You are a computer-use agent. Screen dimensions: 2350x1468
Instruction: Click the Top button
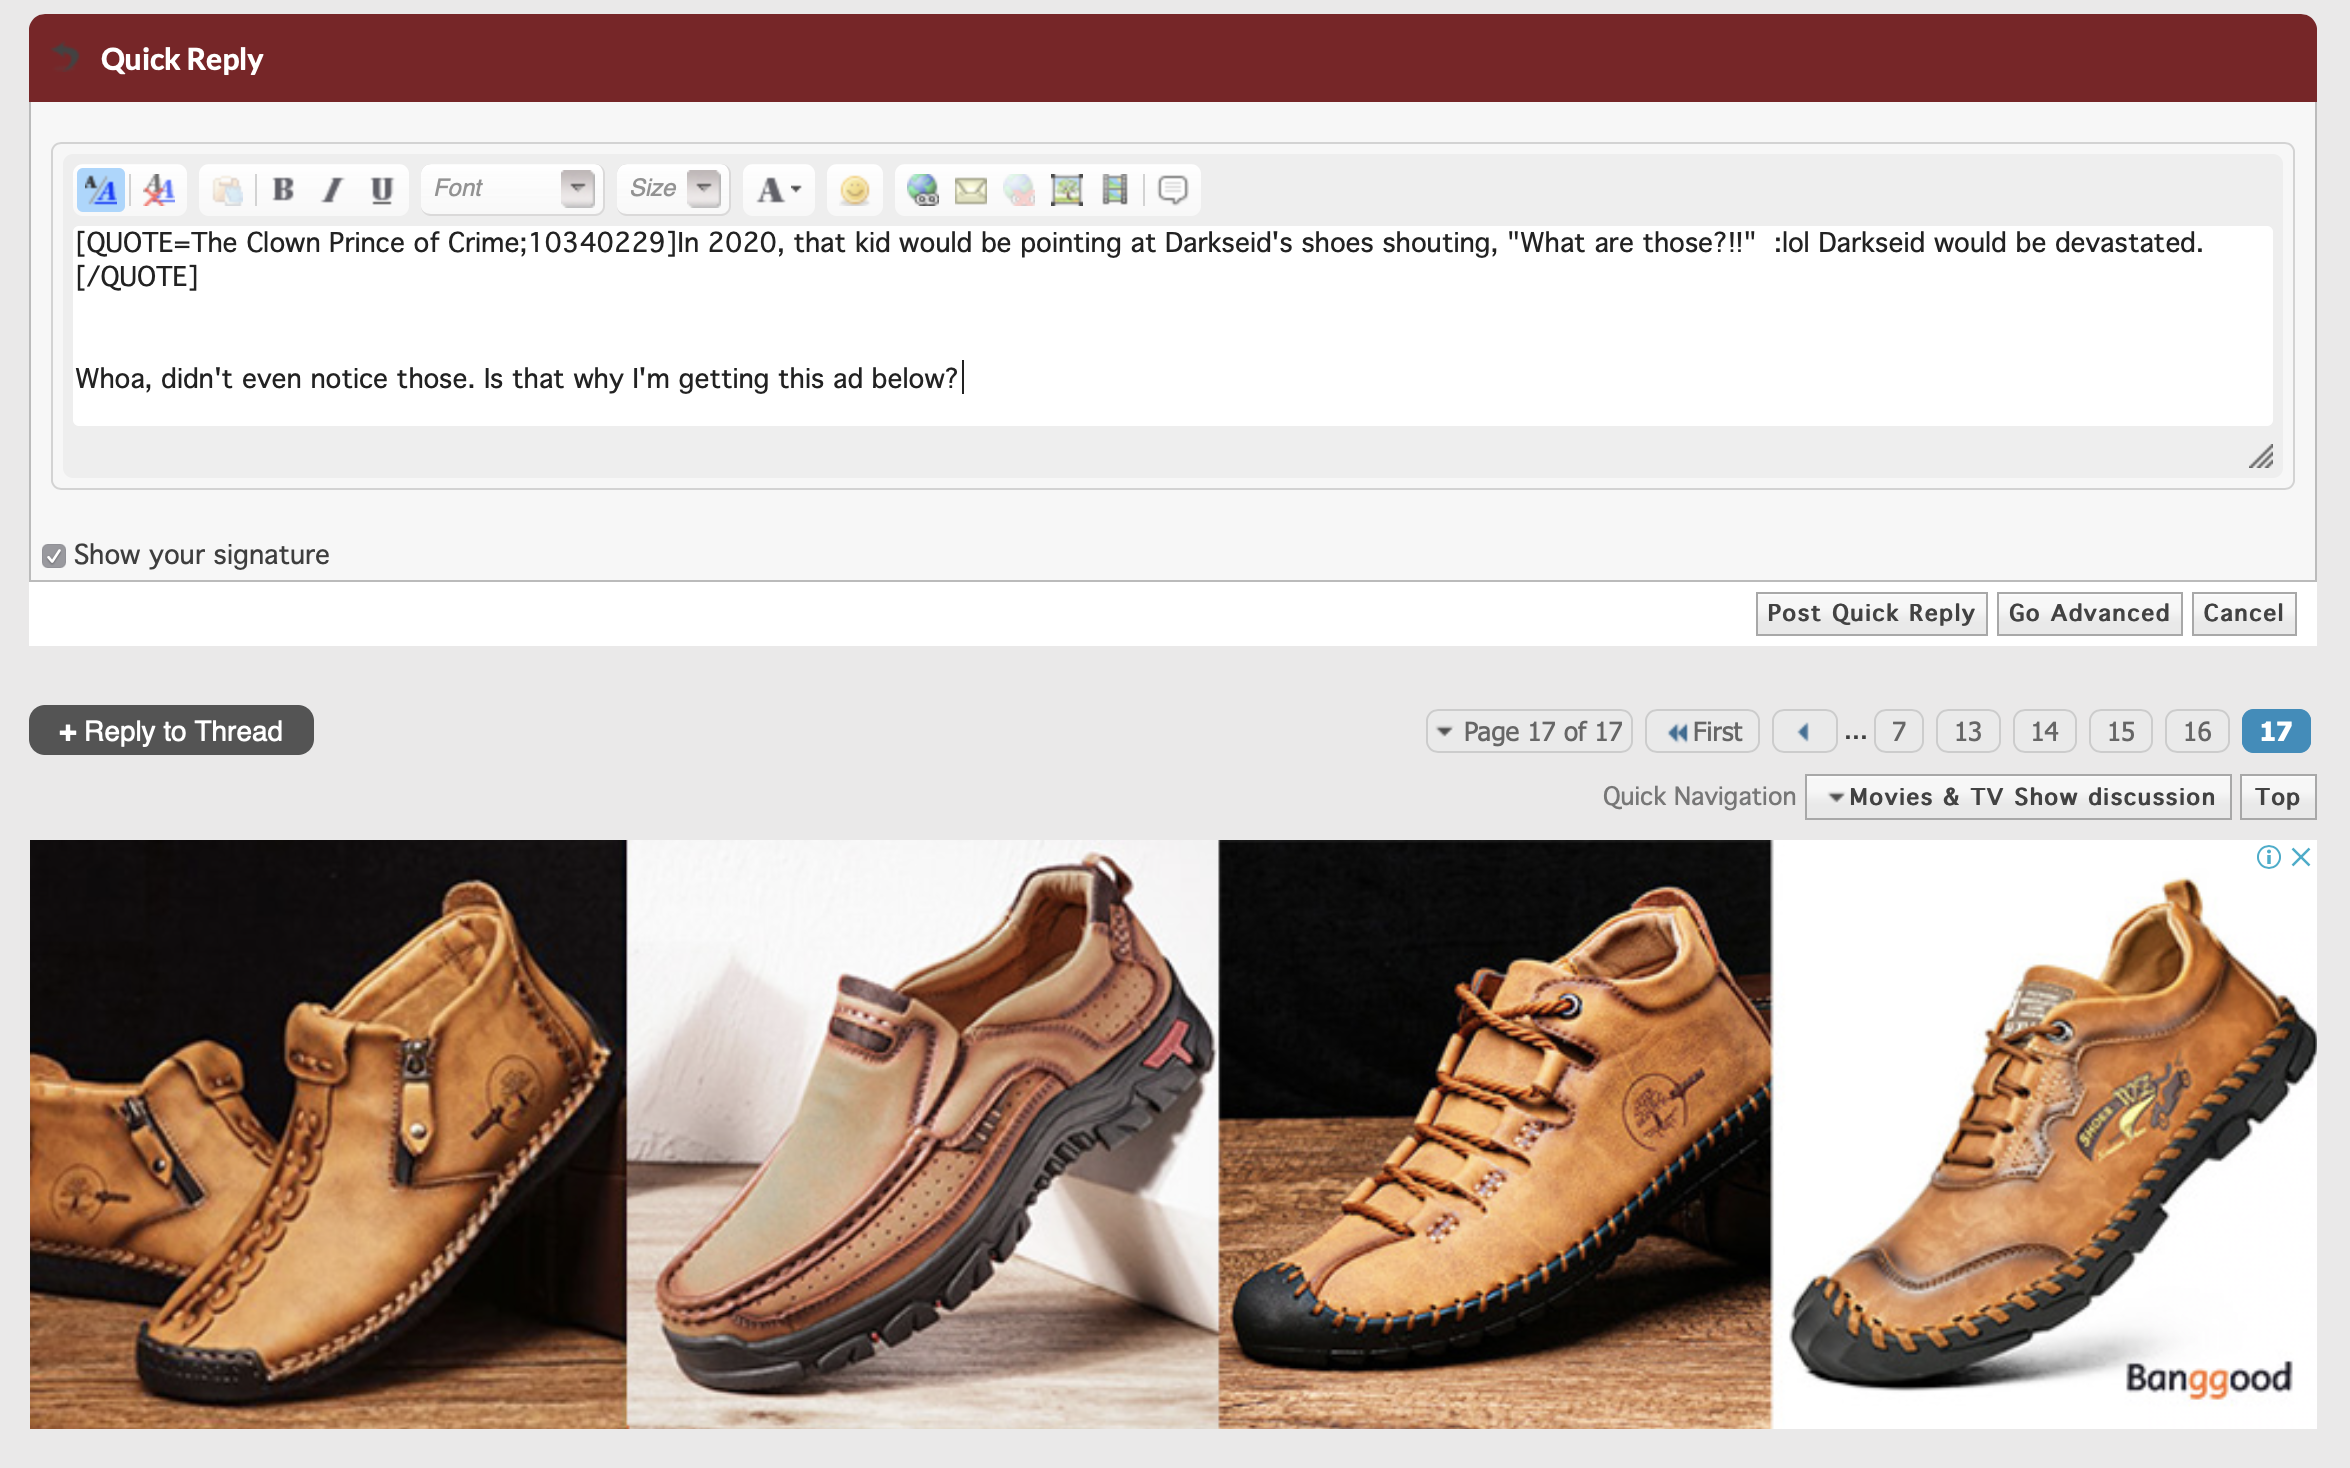[x=2278, y=797]
